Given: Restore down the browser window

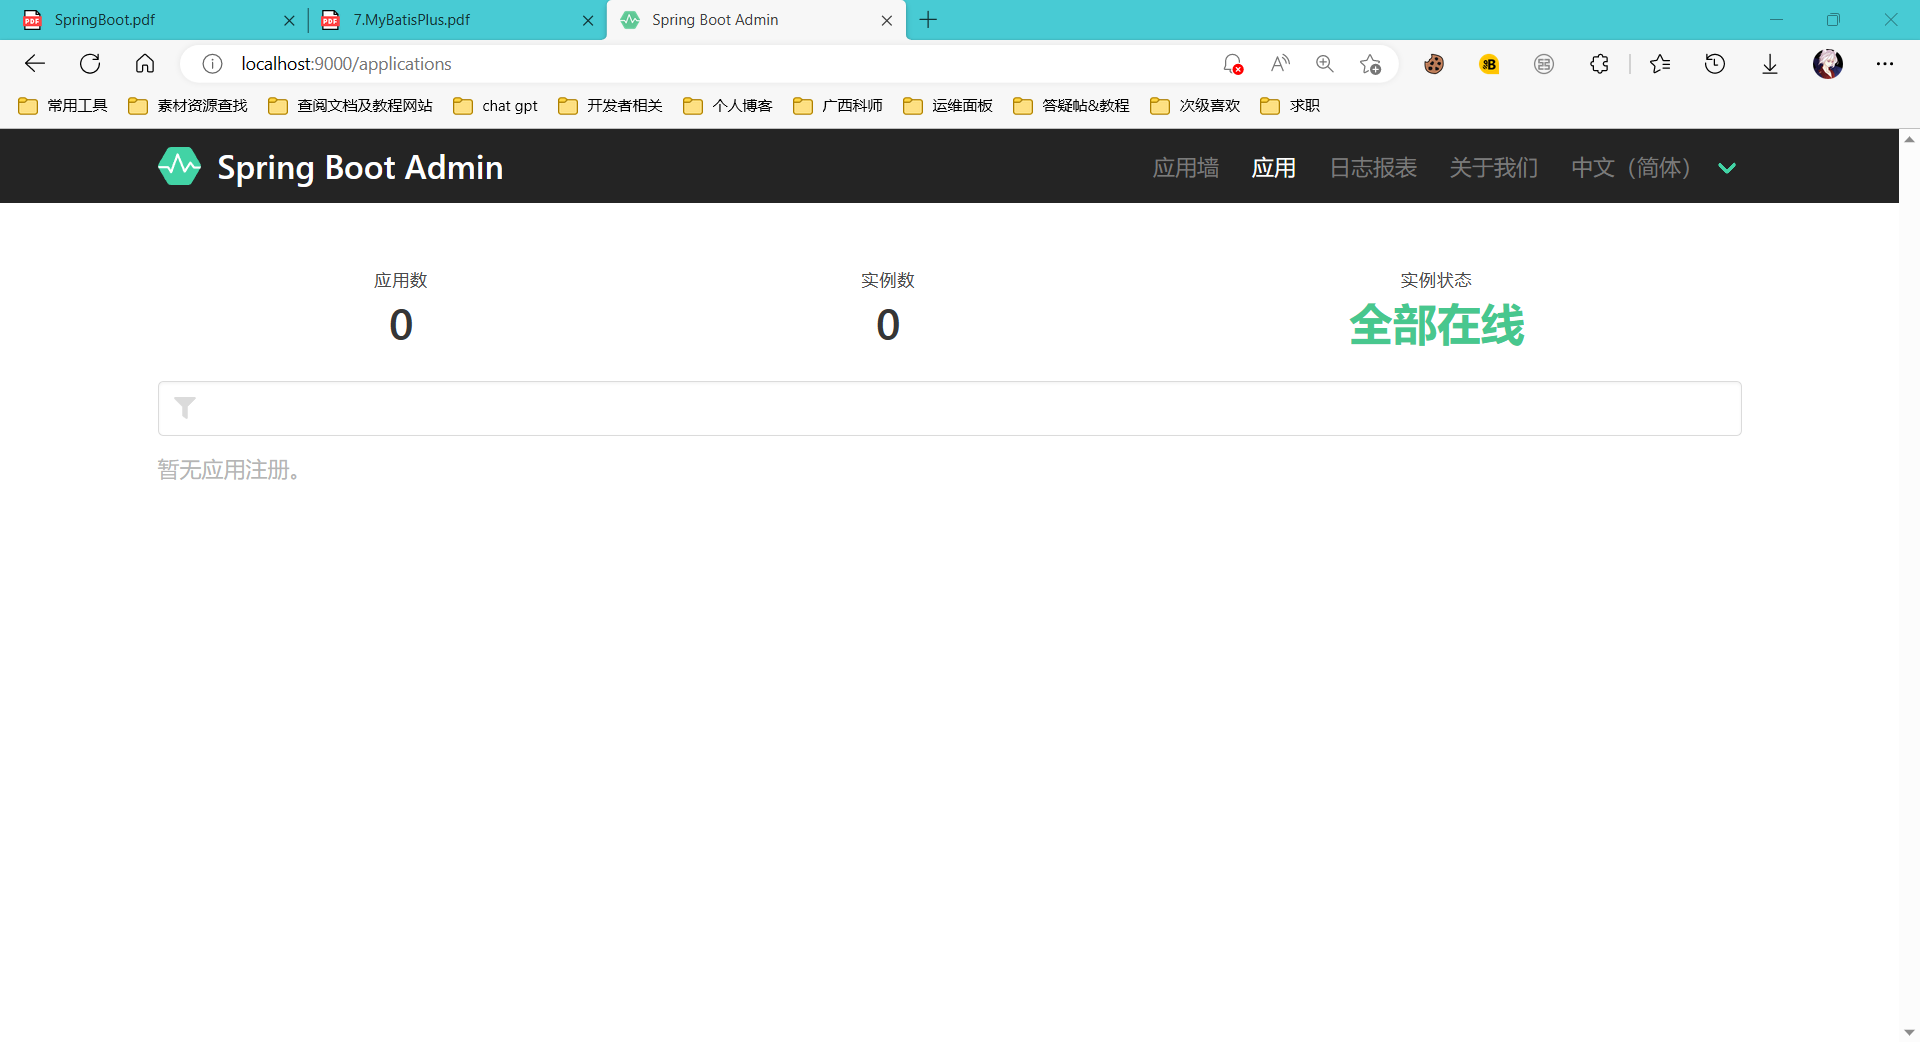Looking at the screenshot, I should (x=1833, y=20).
